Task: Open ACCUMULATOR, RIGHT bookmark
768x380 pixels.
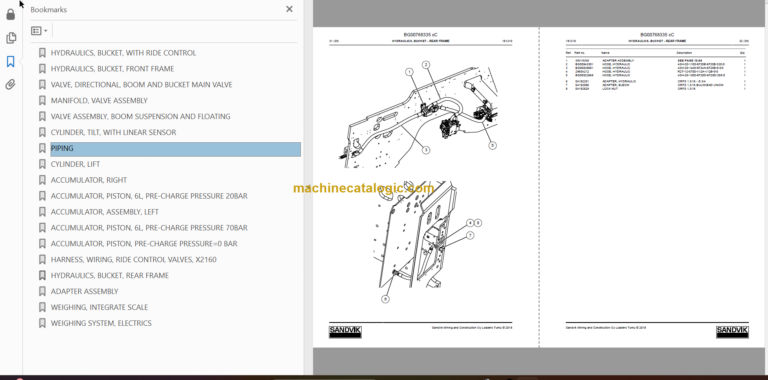Action: pyautogui.click(x=89, y=180)
